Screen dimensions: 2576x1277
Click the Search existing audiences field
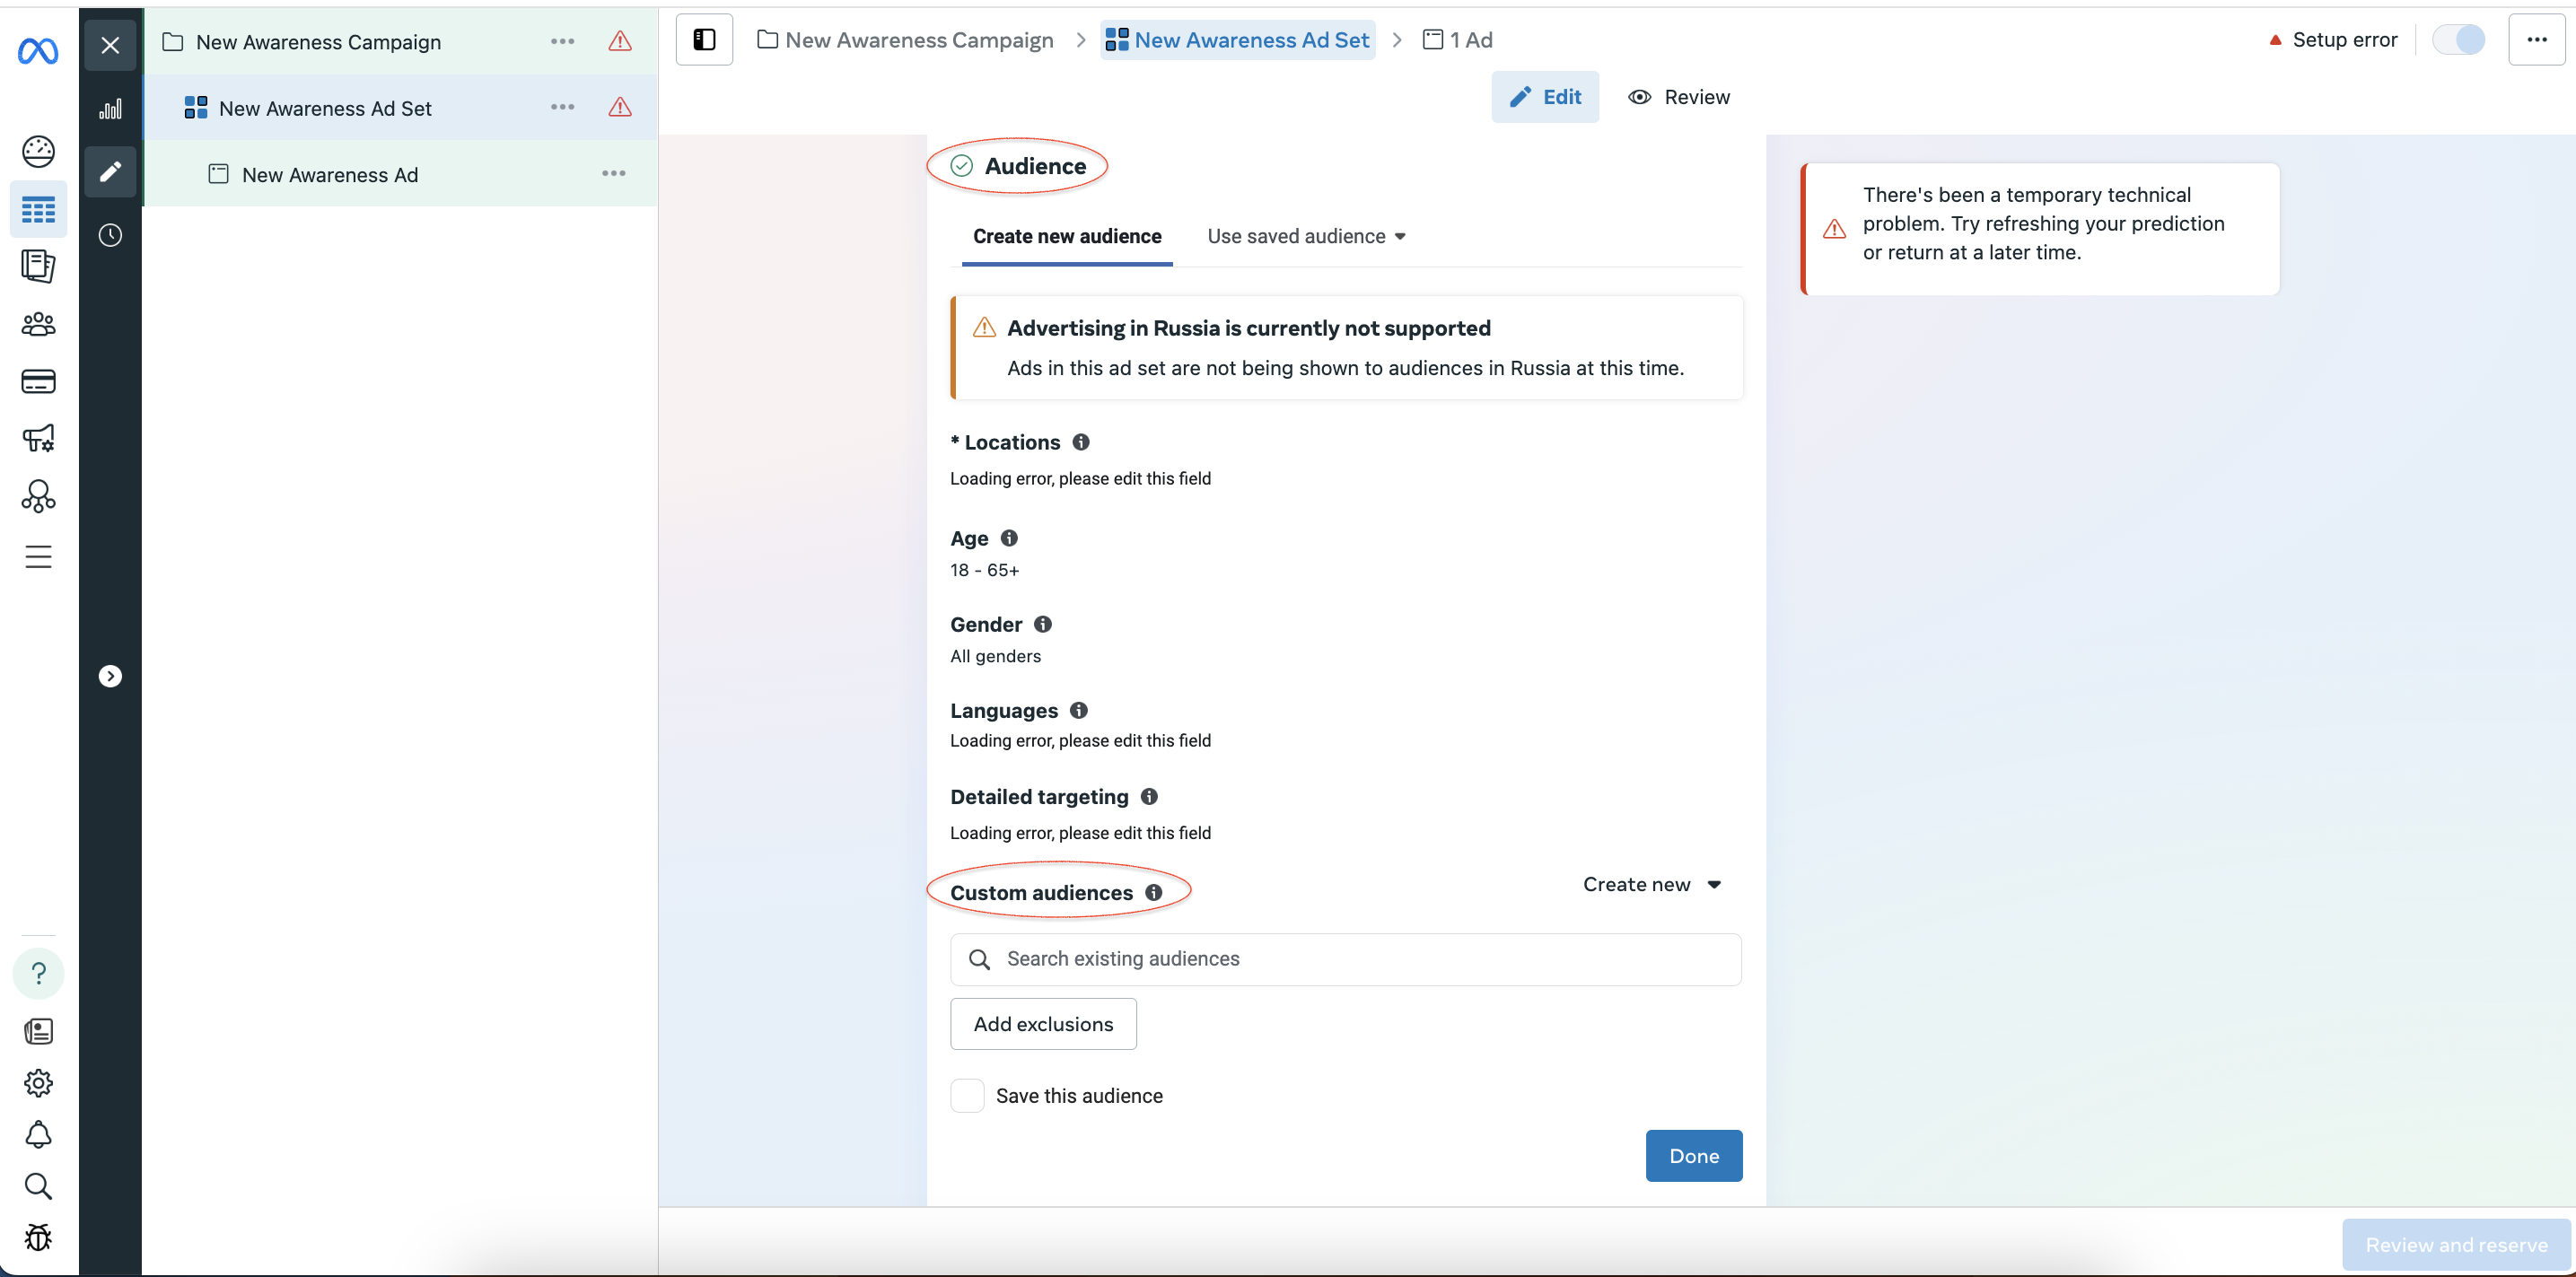pyautogui.click(x=1346, y=959)
